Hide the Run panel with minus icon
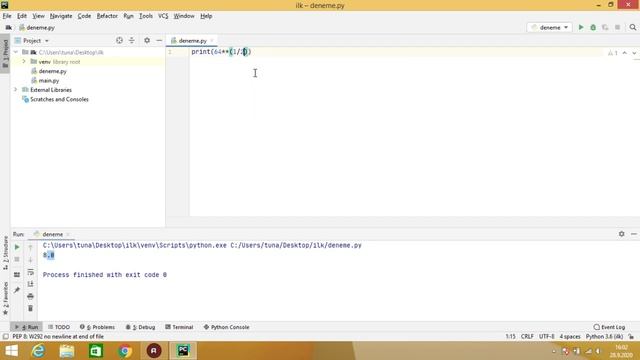 coord(633,234)
